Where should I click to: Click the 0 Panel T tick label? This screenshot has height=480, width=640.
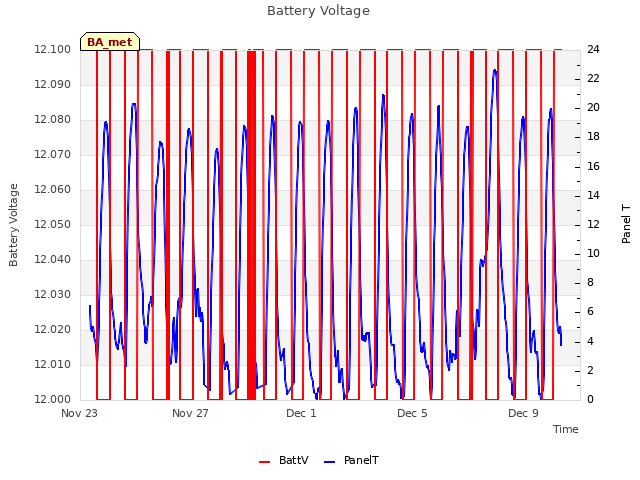pos(590,399)
